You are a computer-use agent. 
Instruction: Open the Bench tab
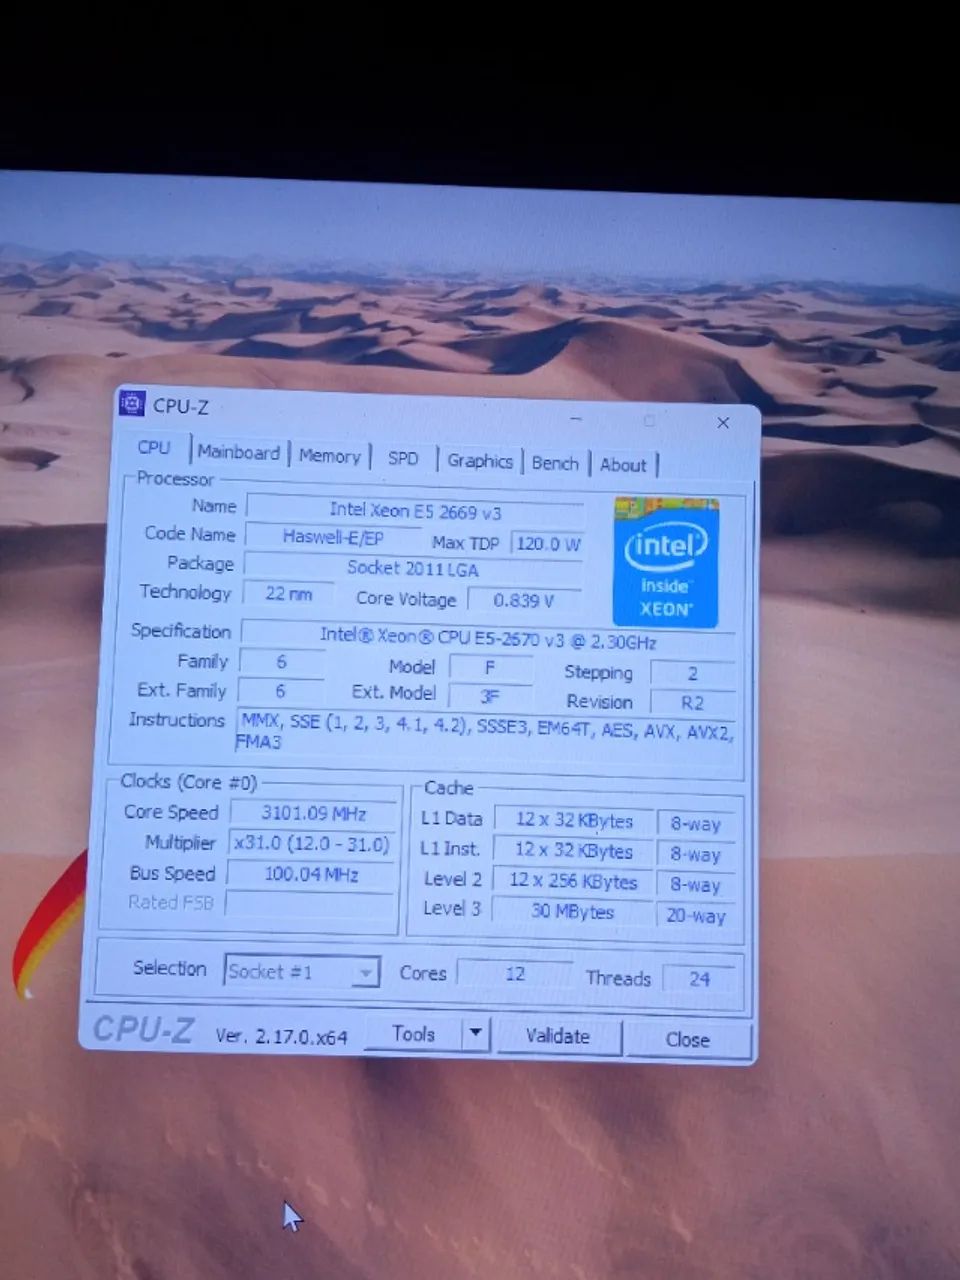coord(555,463)
